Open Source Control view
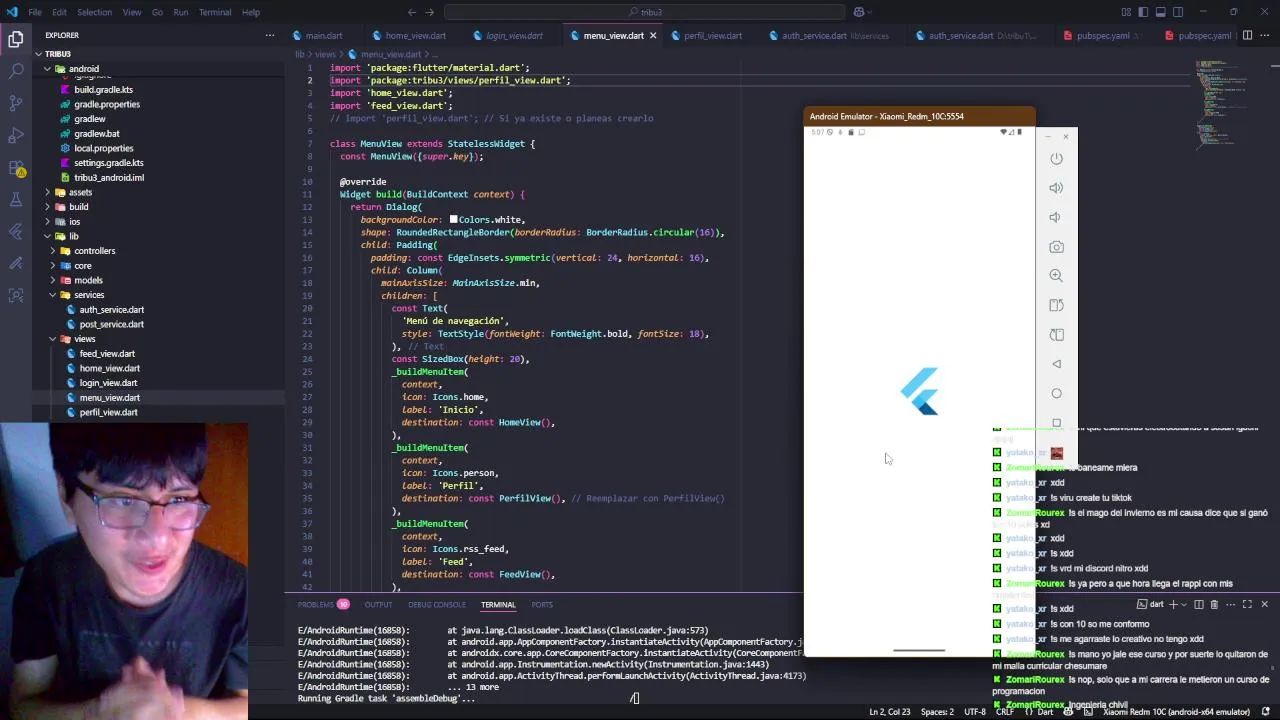This screenshot has width=1280, height=720. pos(16,103)
